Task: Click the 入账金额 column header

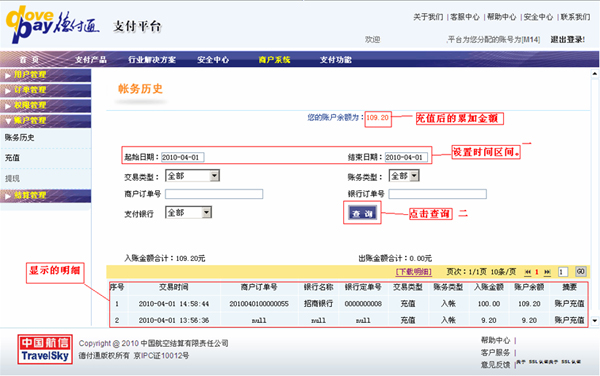Action: click(x=489, y=287)
